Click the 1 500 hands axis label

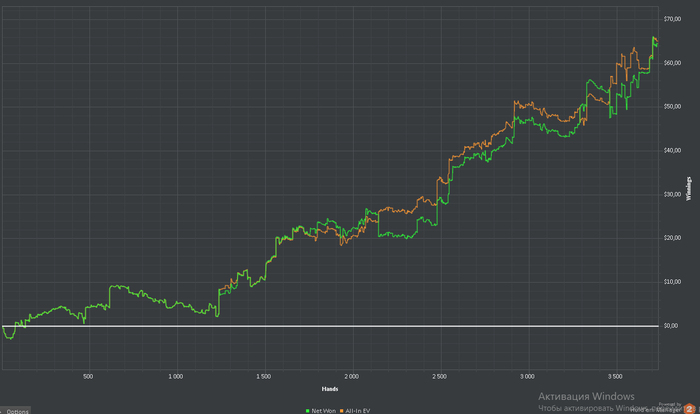[263, 376]
